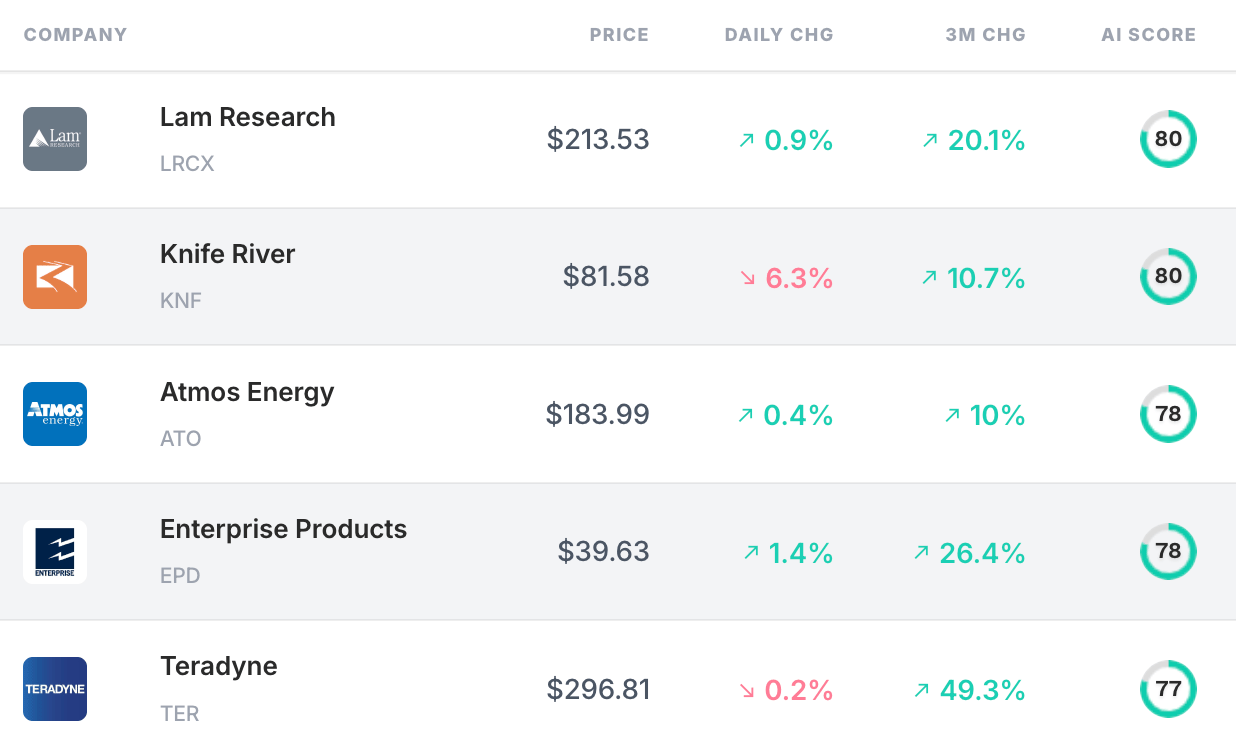Click Lam Research AI score ring
Screen dimensions: 1236x756
pos(1168,139)
